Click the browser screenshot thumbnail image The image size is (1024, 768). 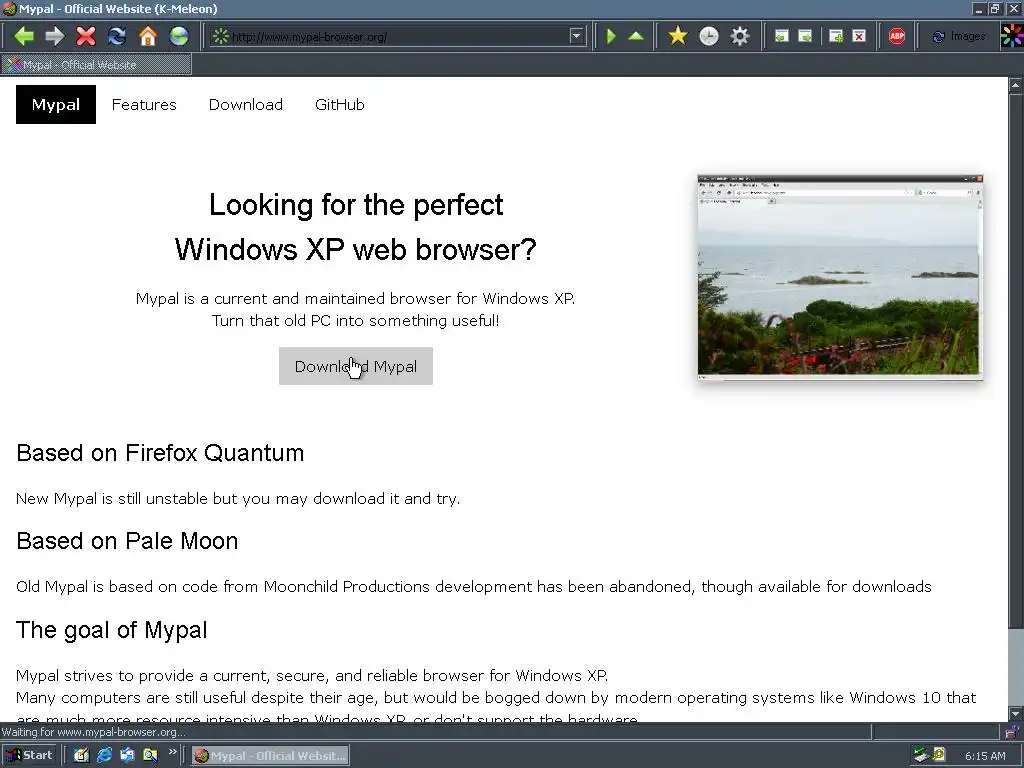pos(840,277)
